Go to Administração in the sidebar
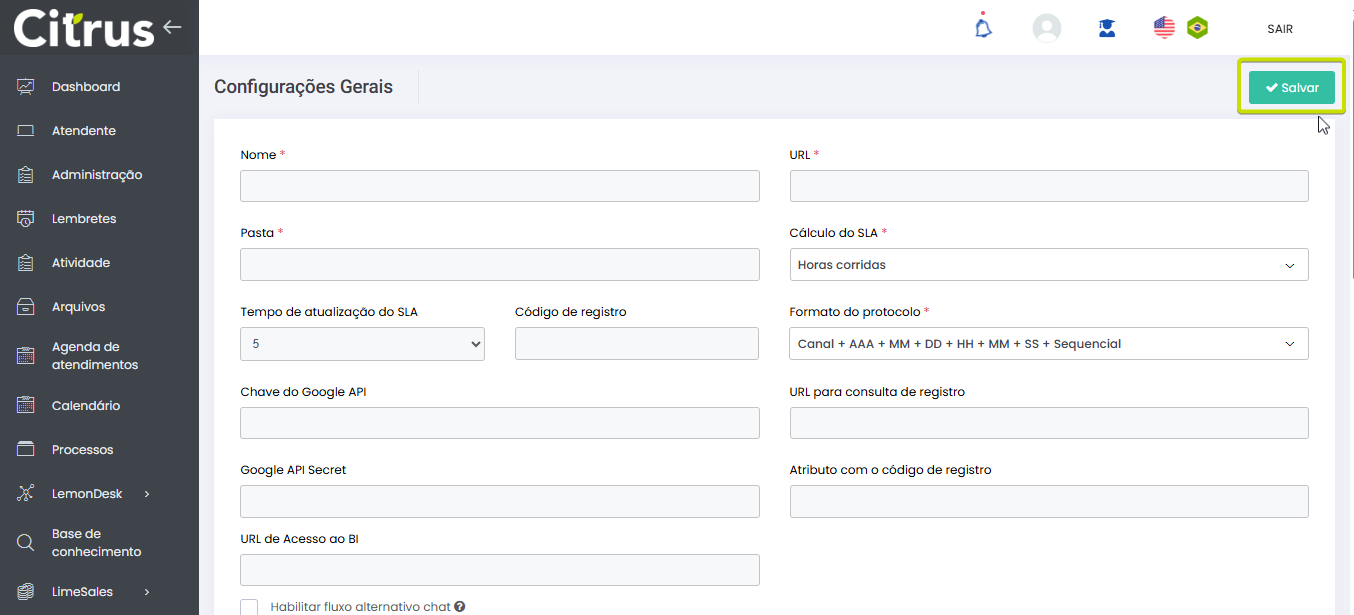 96,175
